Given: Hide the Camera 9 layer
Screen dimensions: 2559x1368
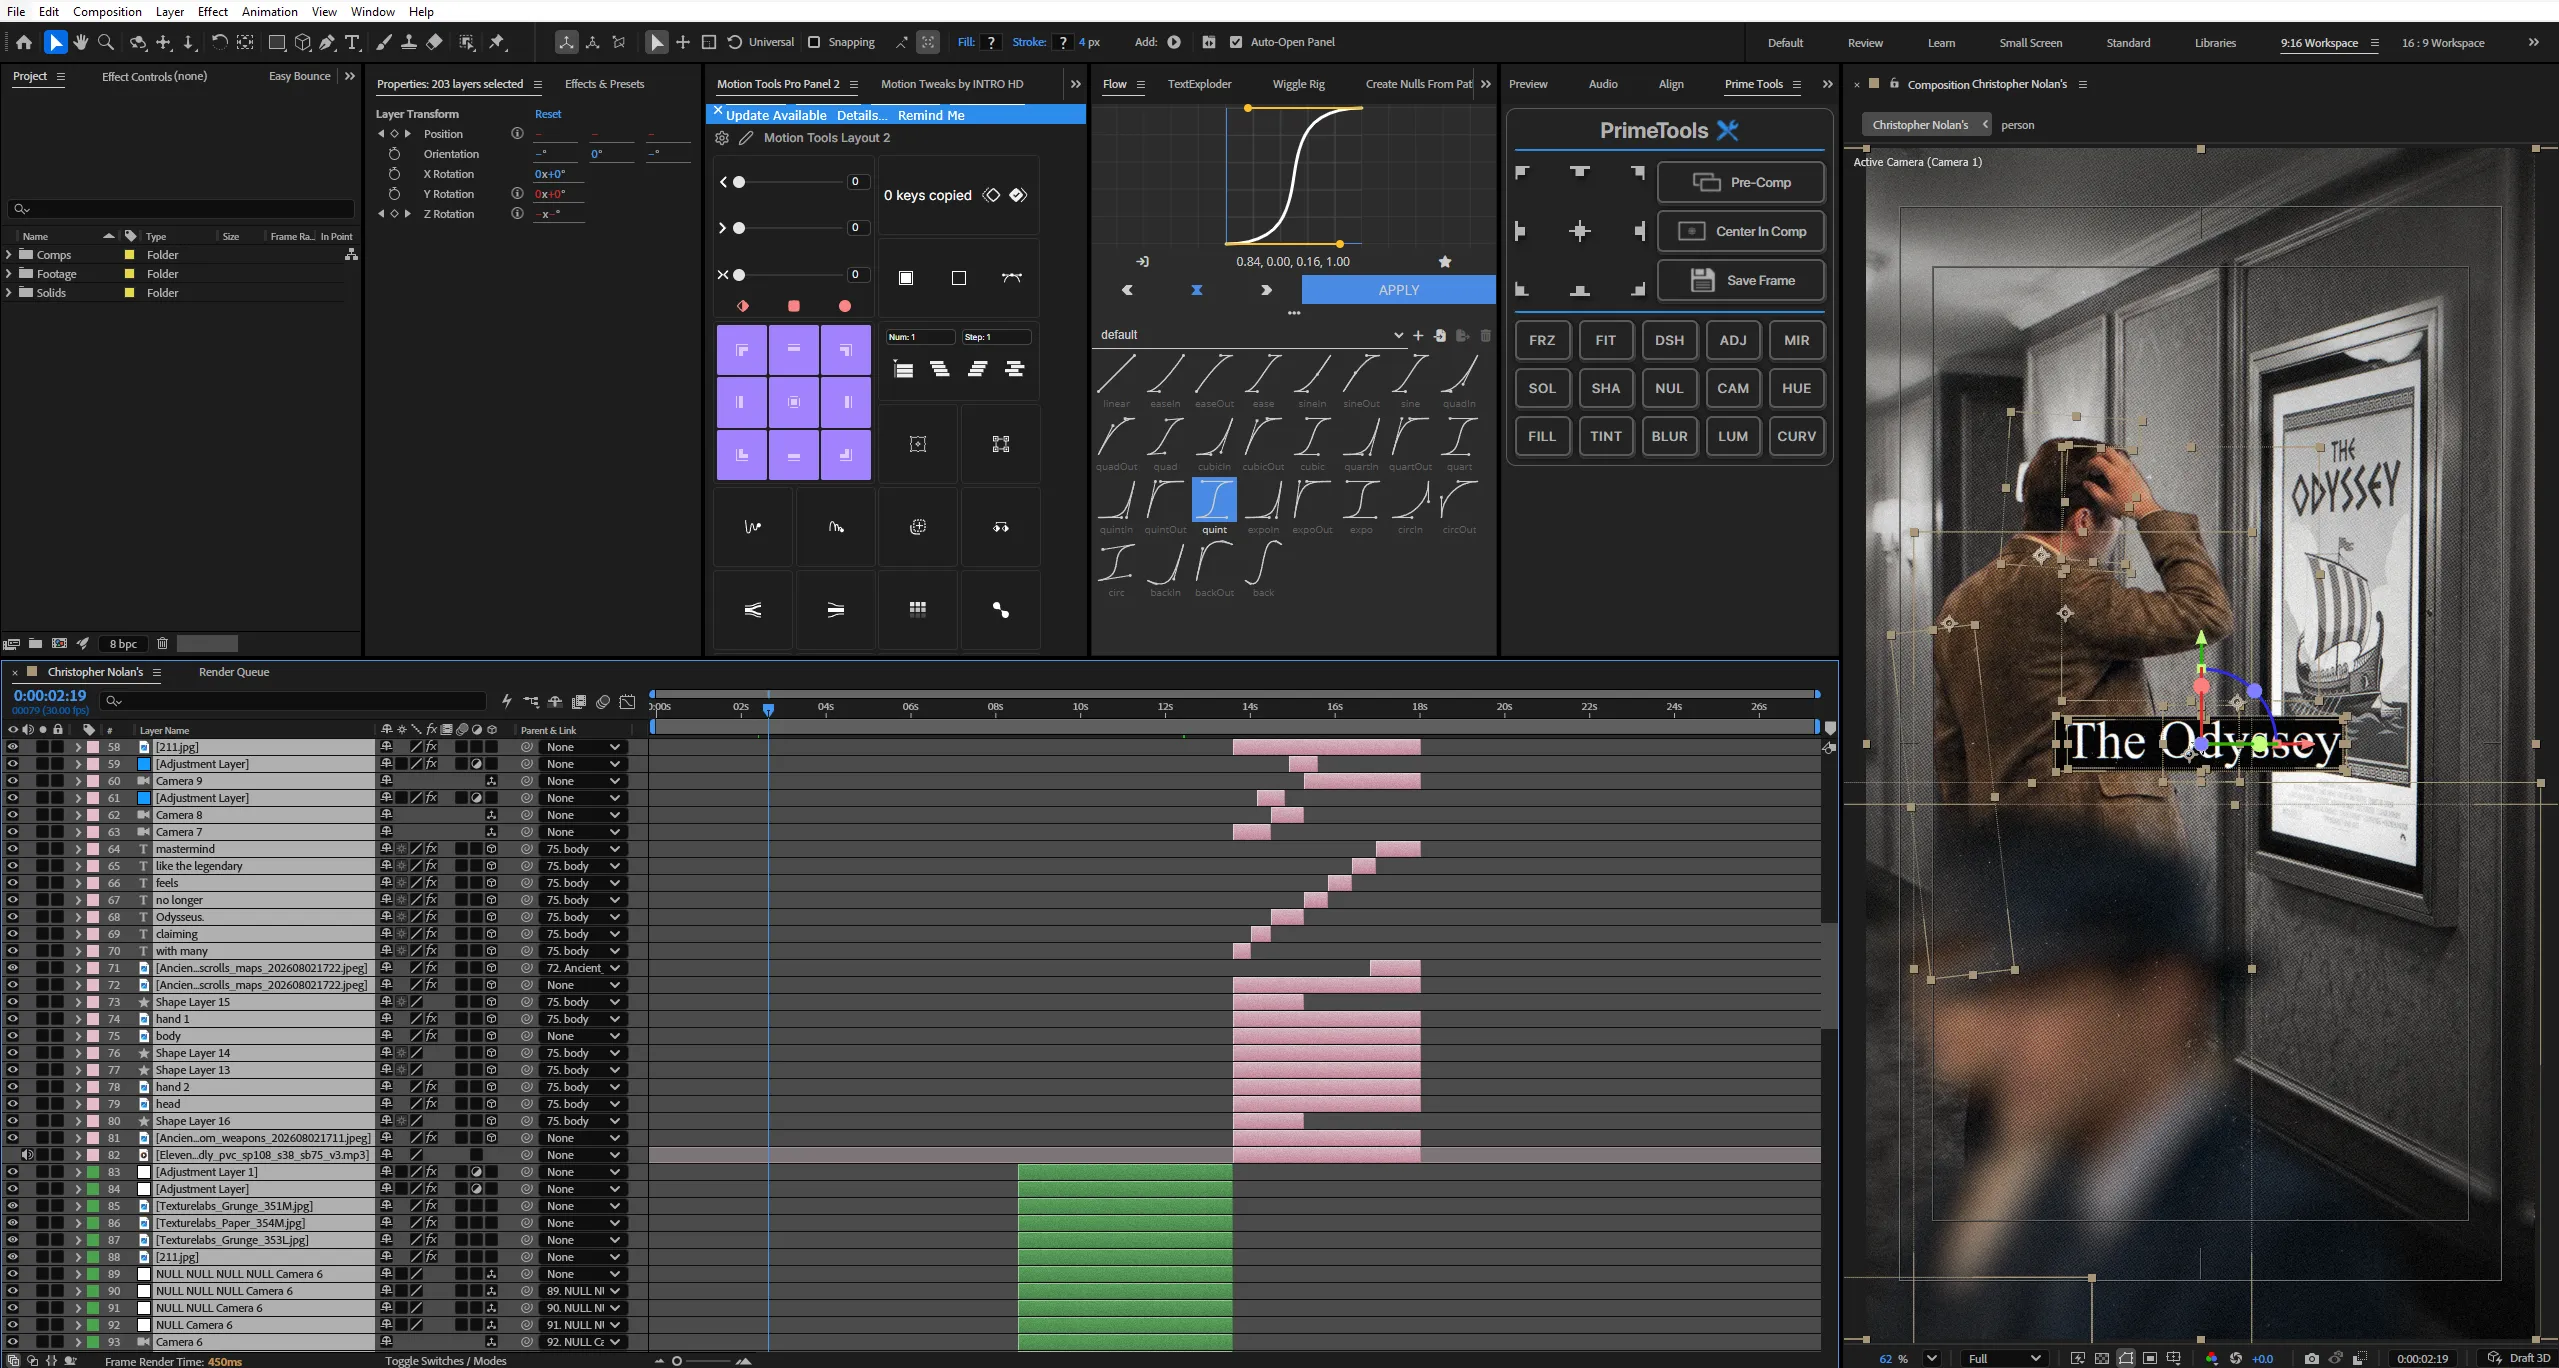Looking at the screenshot, I should [13, 781].
